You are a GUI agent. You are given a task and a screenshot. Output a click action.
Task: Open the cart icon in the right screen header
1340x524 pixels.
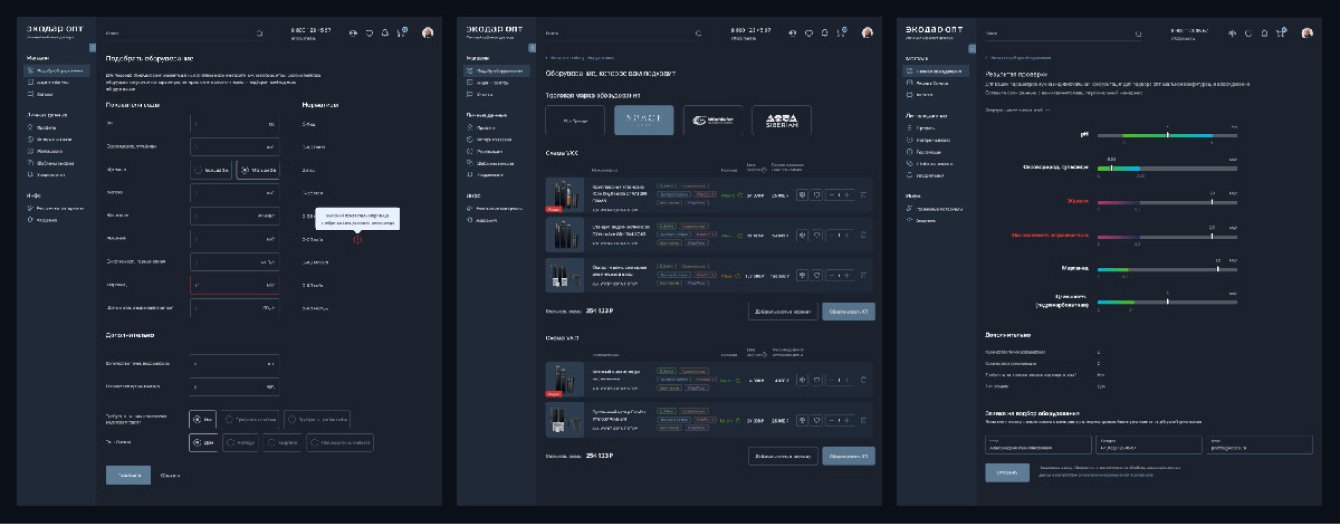pyautogui.click(x=1281, y=33)
